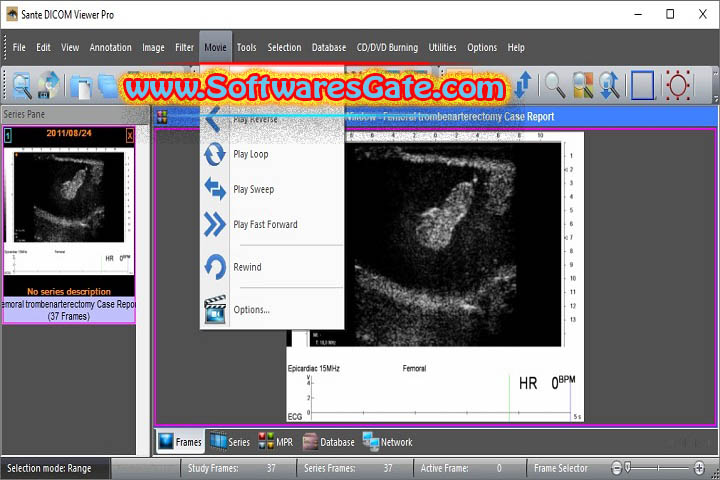Screen dimensions: 720x480
Task: Click the Frame Selector slider handle
Action: pyautogui.click(x=628, y=468)
